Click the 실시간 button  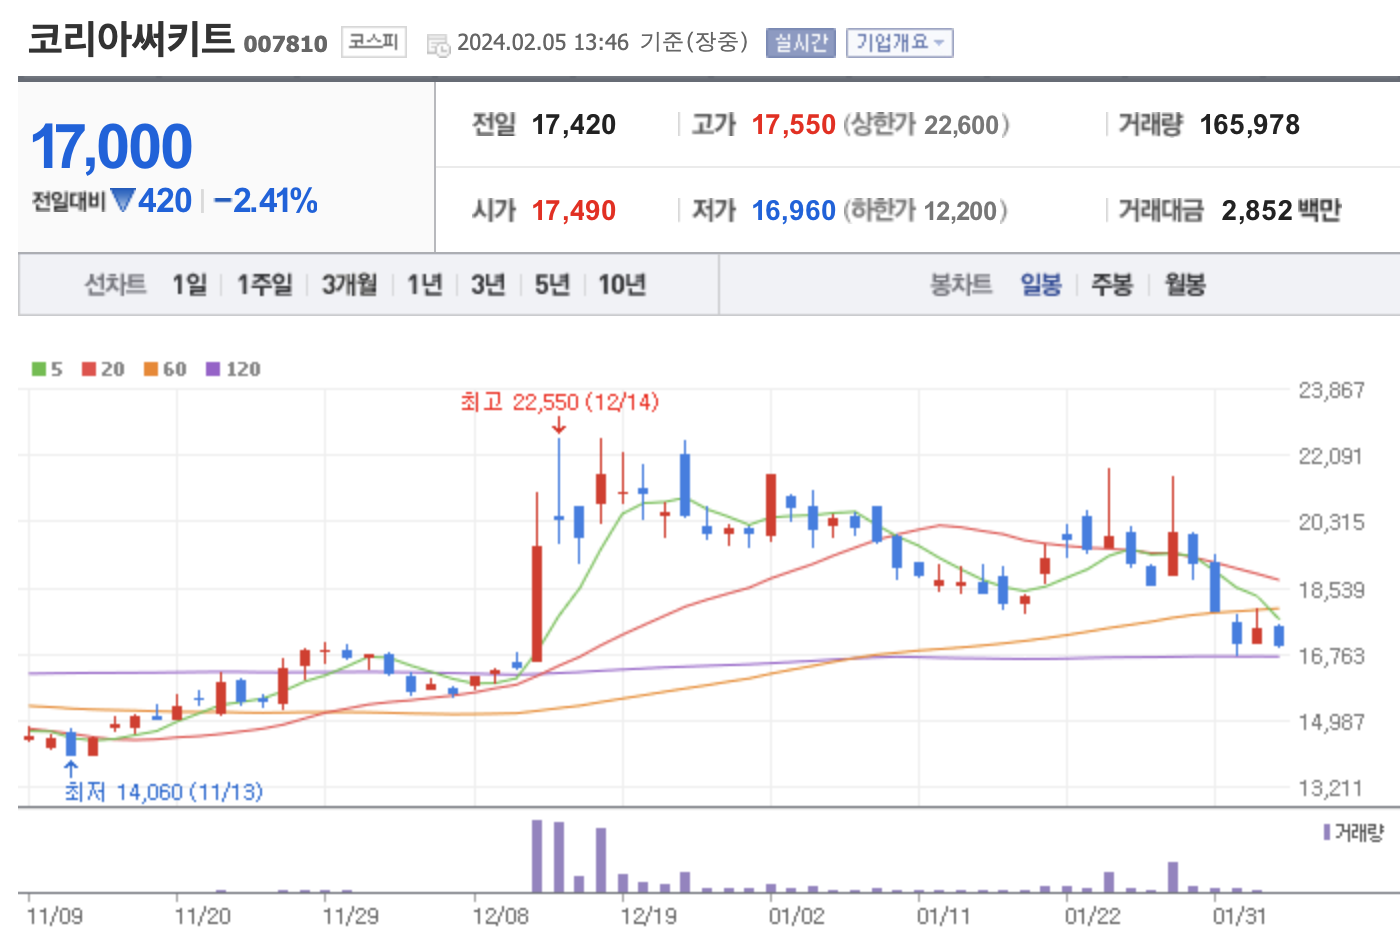(x=800, y=43)
